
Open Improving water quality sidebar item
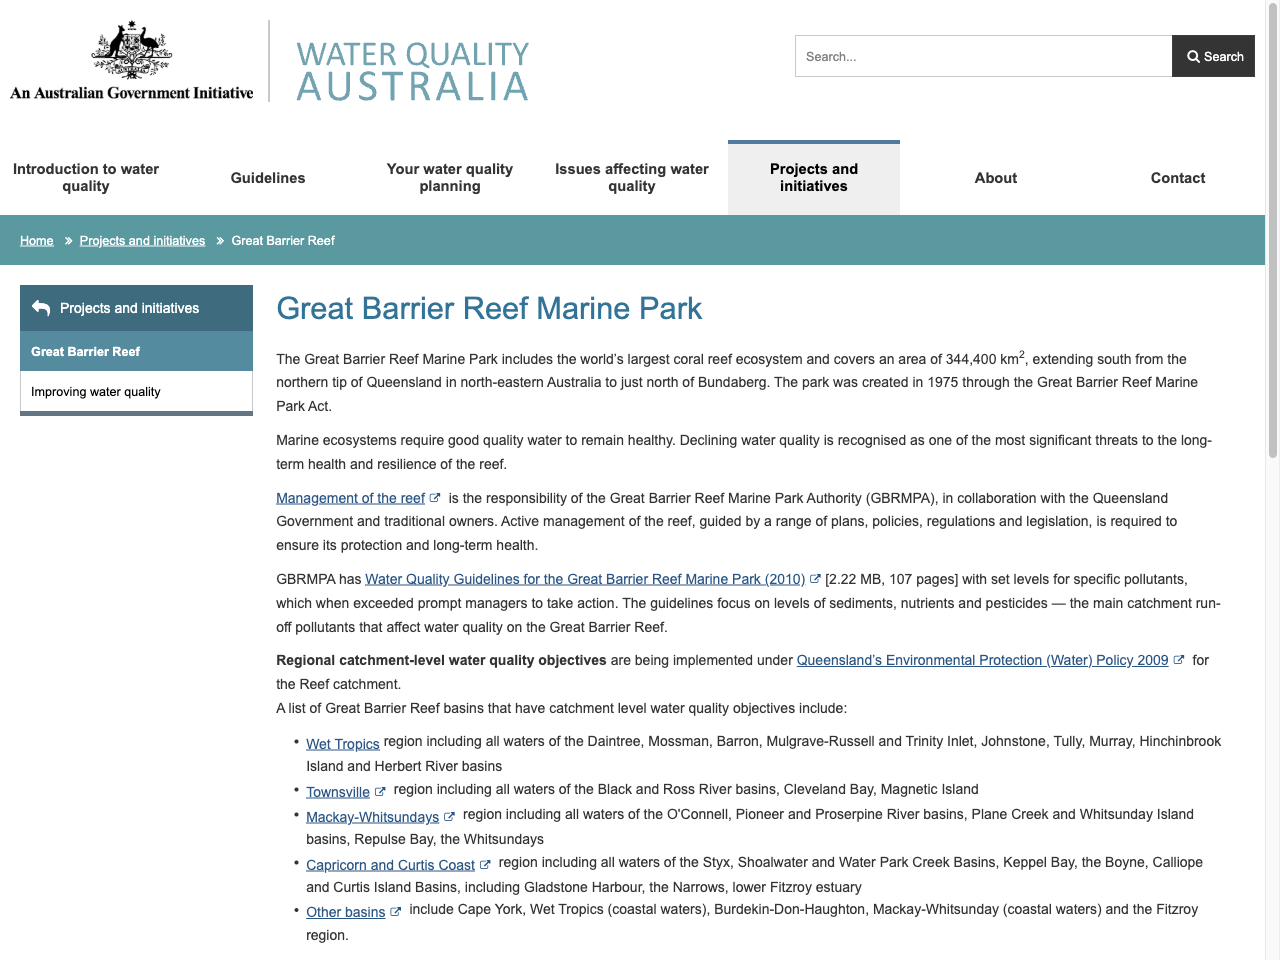(x=136, y=391)
